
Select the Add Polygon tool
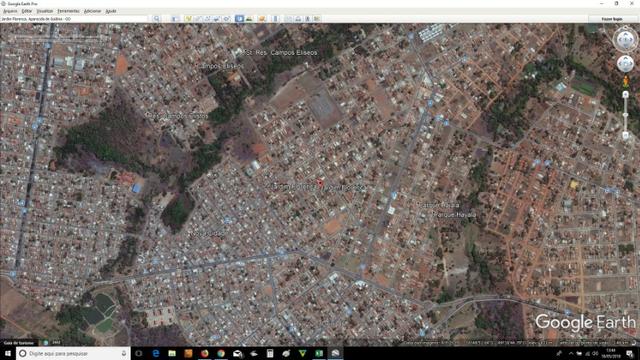tap(198, 19)
